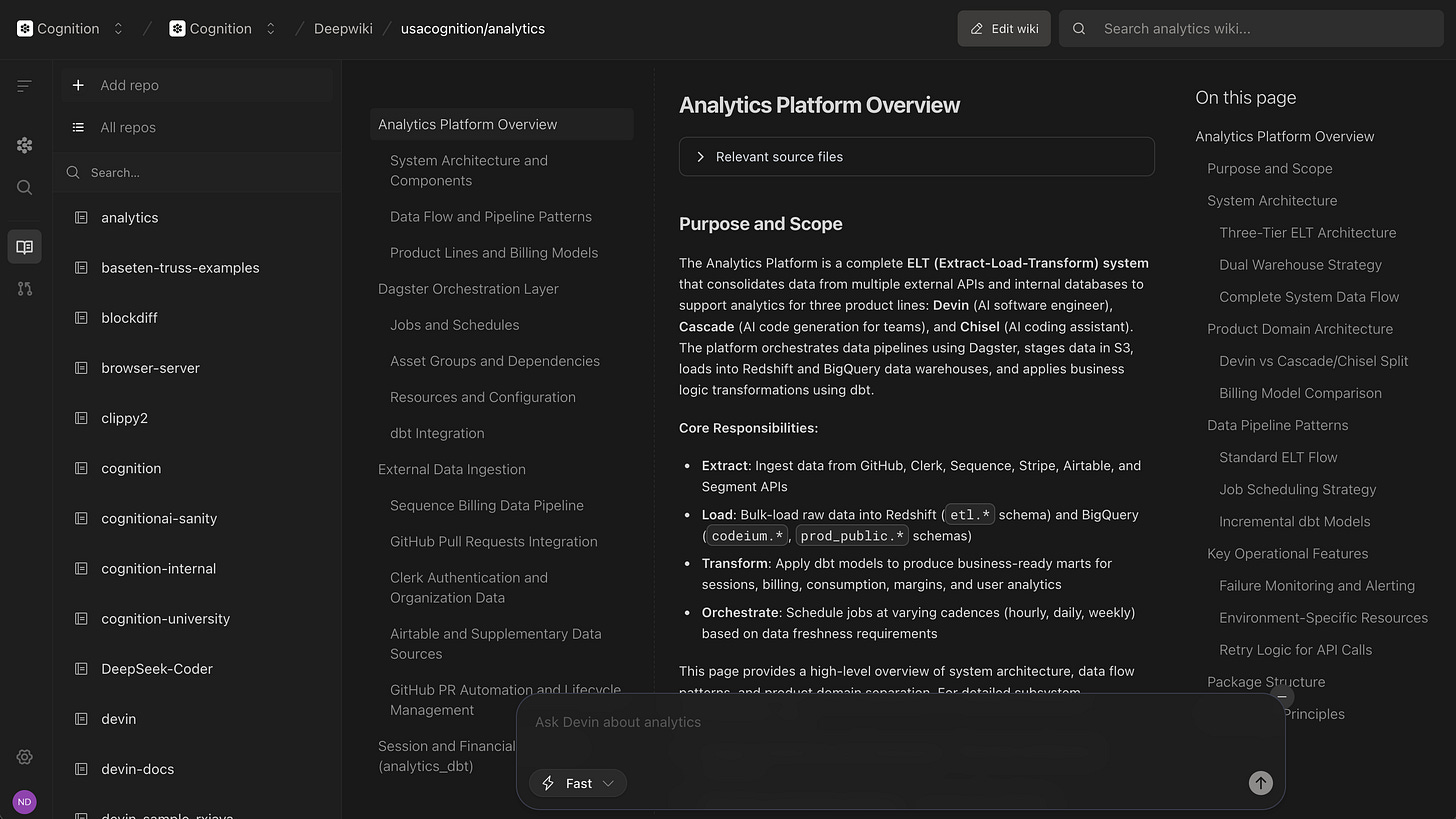Open the Fast mode dropdown

(x=578, y=783)
